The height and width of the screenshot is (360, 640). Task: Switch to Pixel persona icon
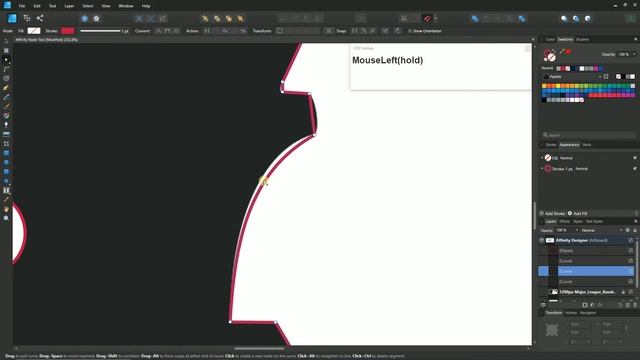[x=27, y=18]
